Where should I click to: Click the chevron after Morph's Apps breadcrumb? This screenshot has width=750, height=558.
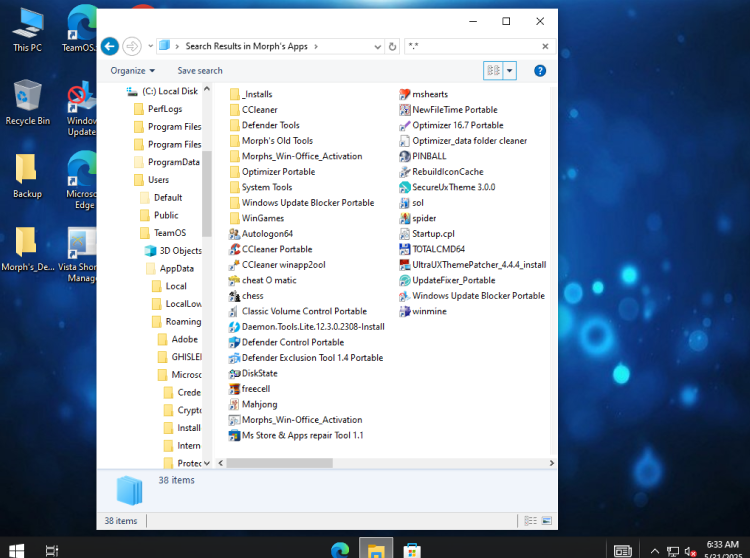coord(316,46)
